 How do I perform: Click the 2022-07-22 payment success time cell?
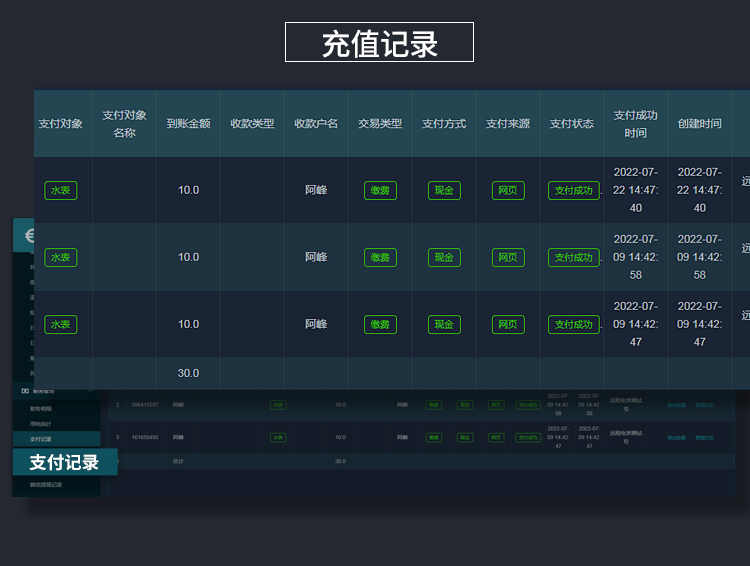pos(636,190)
